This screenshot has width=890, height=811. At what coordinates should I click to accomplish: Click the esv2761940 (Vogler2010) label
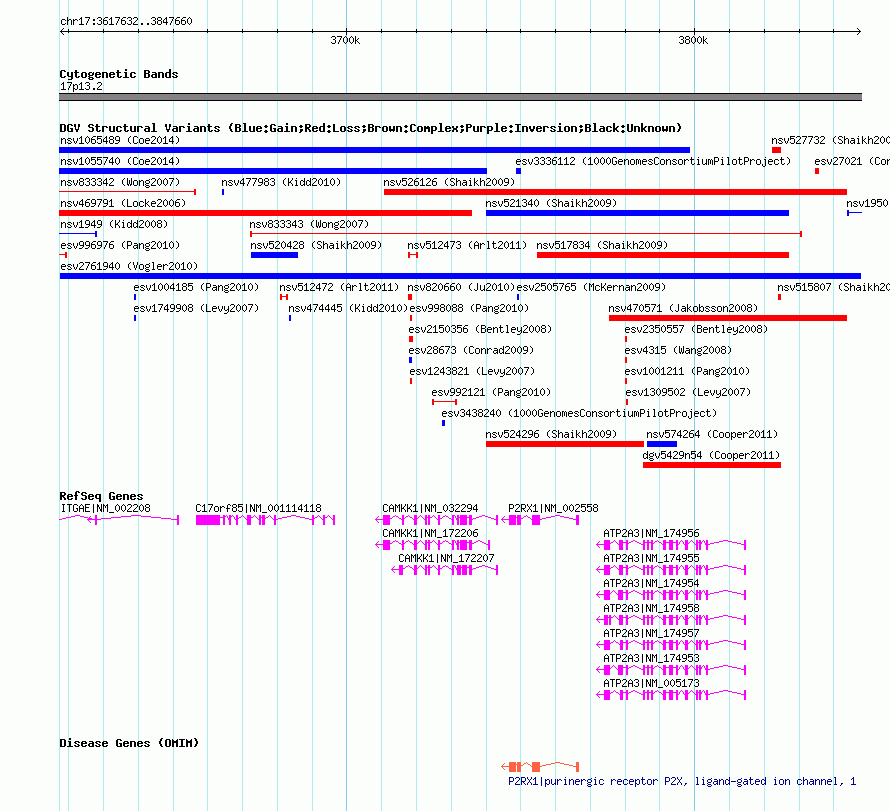(129, 266)
